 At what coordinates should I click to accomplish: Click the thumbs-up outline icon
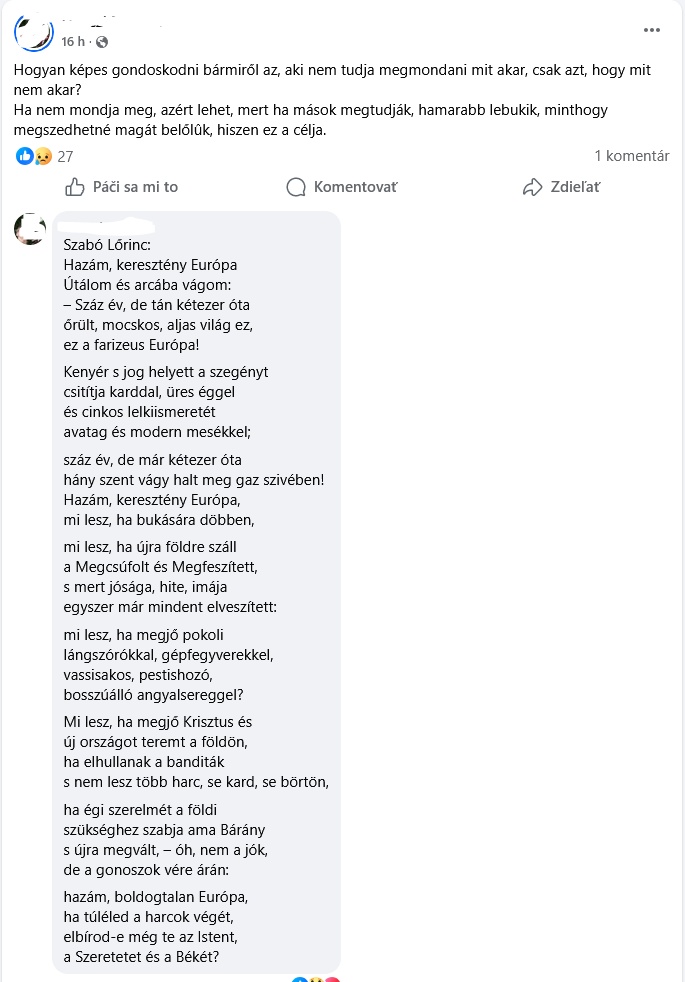tap(75, 187)
